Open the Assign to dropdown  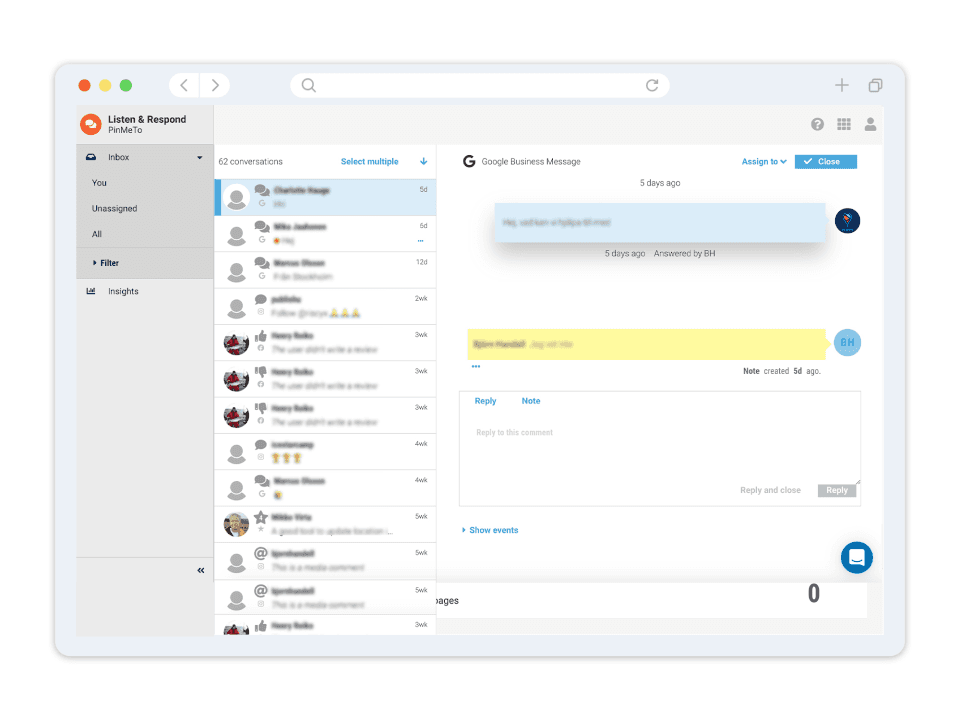pos(764,161)
